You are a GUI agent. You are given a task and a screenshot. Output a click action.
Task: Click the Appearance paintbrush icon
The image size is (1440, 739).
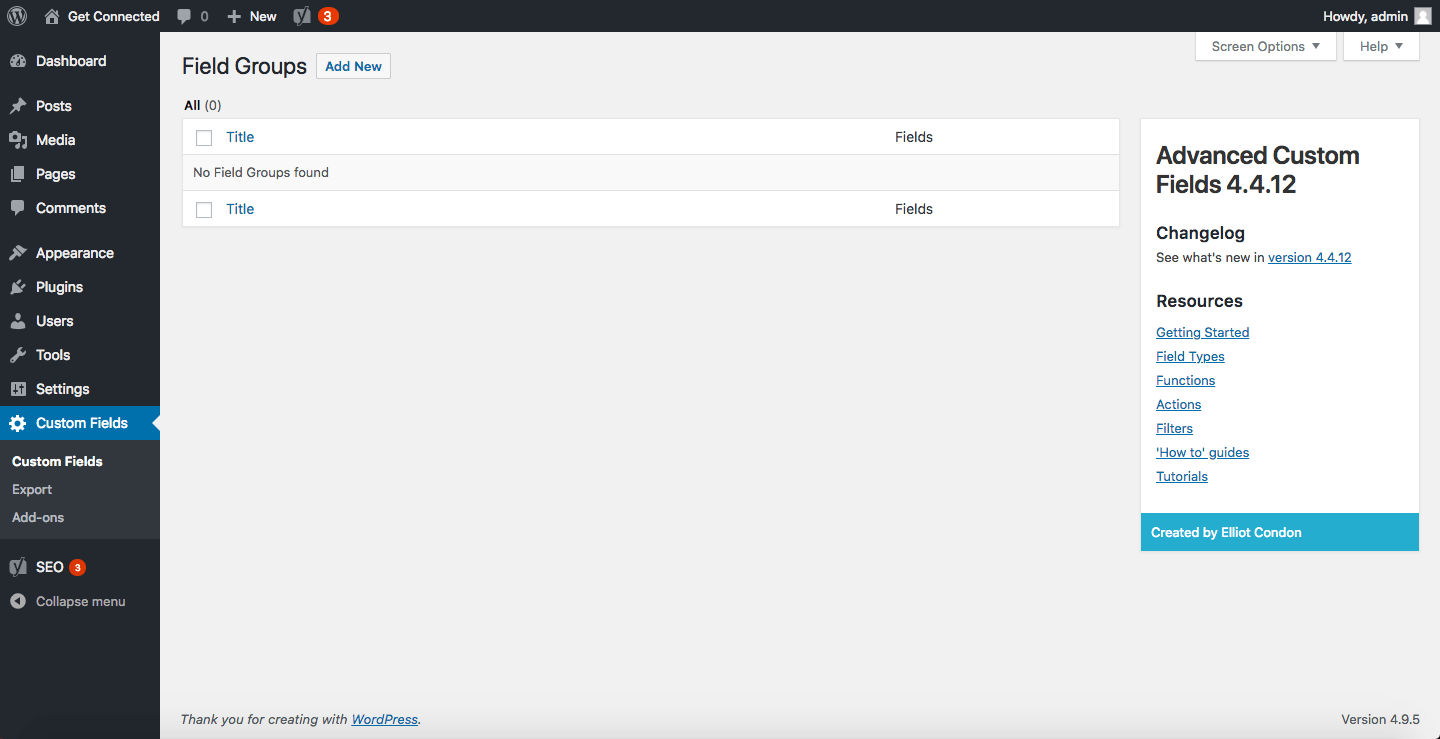pyautogui.click(x=18, y=253)
